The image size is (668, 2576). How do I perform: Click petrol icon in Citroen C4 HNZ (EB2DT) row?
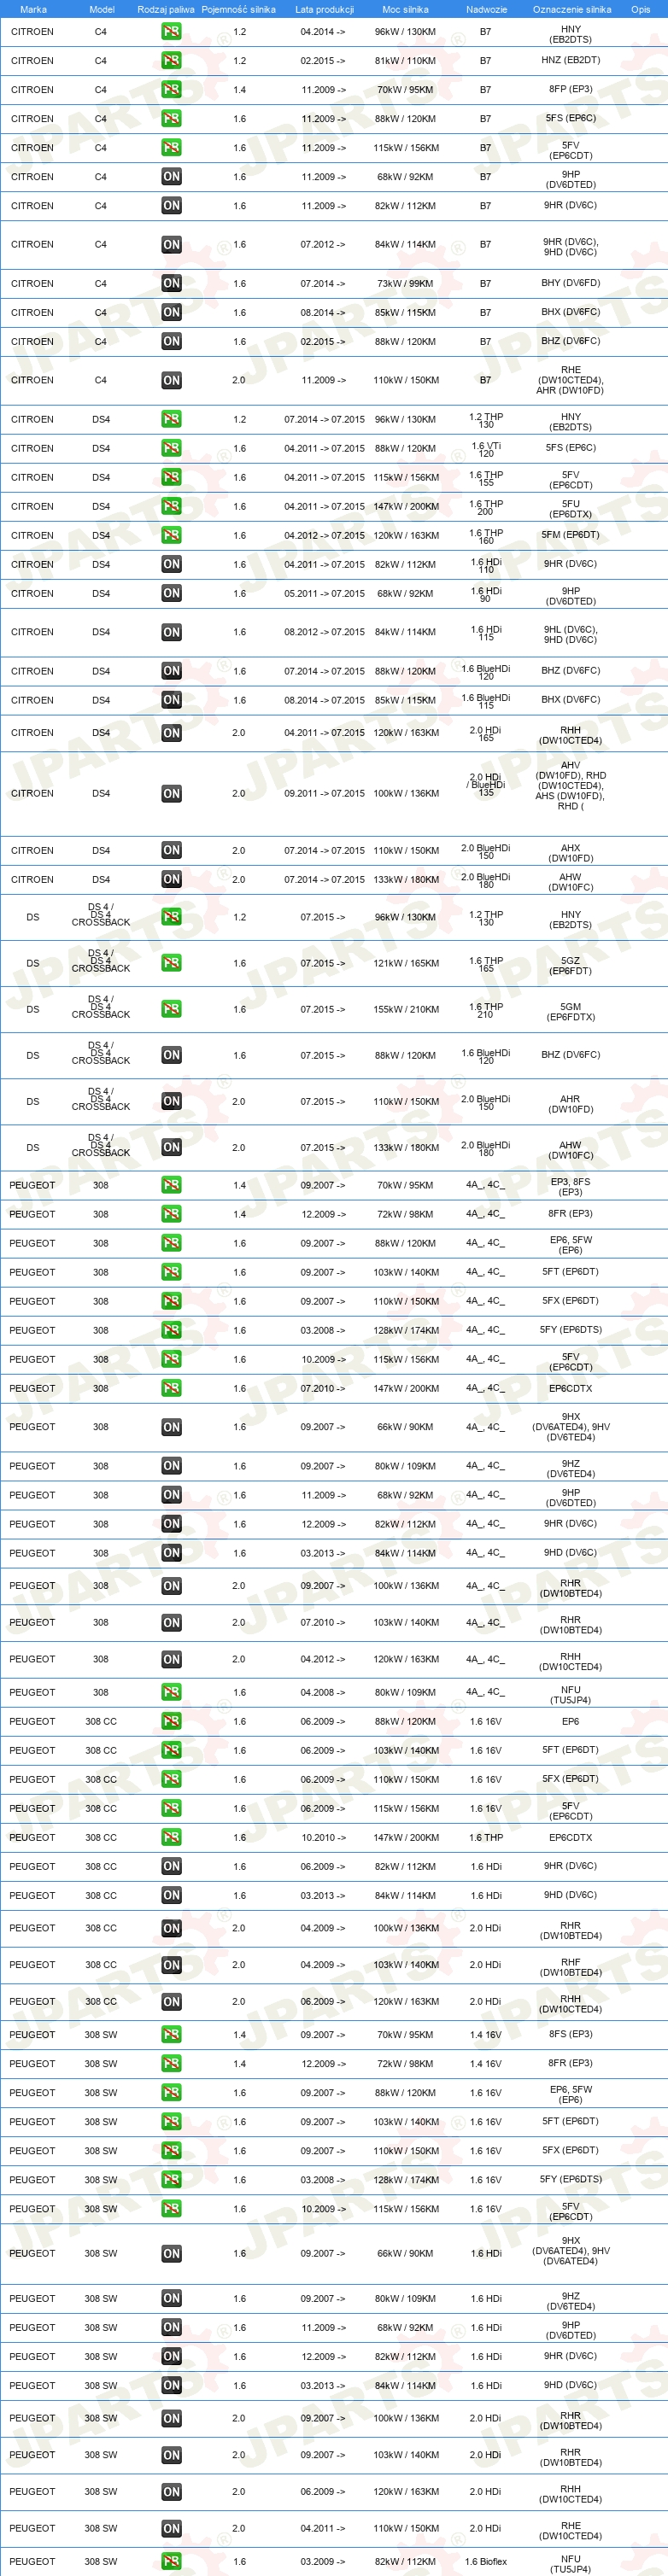pyautogui.click(x=171, y=60)
